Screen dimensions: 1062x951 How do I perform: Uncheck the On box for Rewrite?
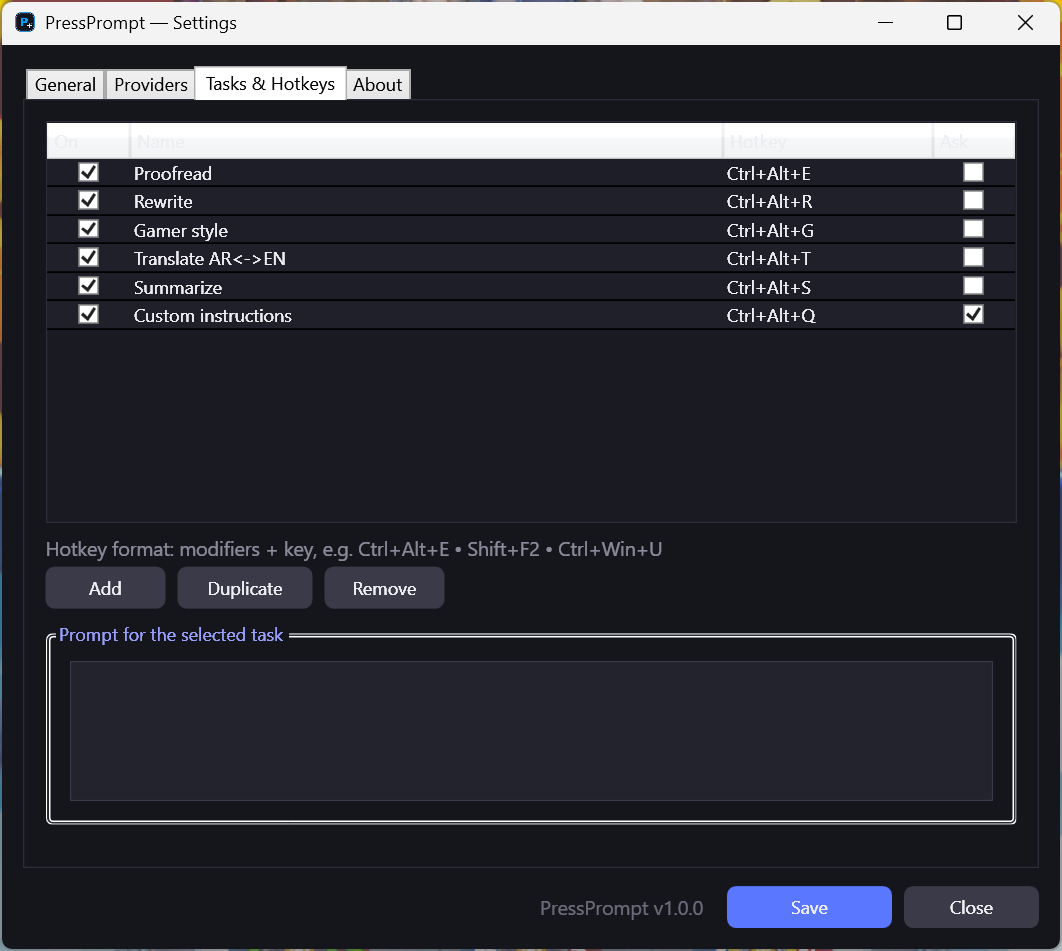88,200
